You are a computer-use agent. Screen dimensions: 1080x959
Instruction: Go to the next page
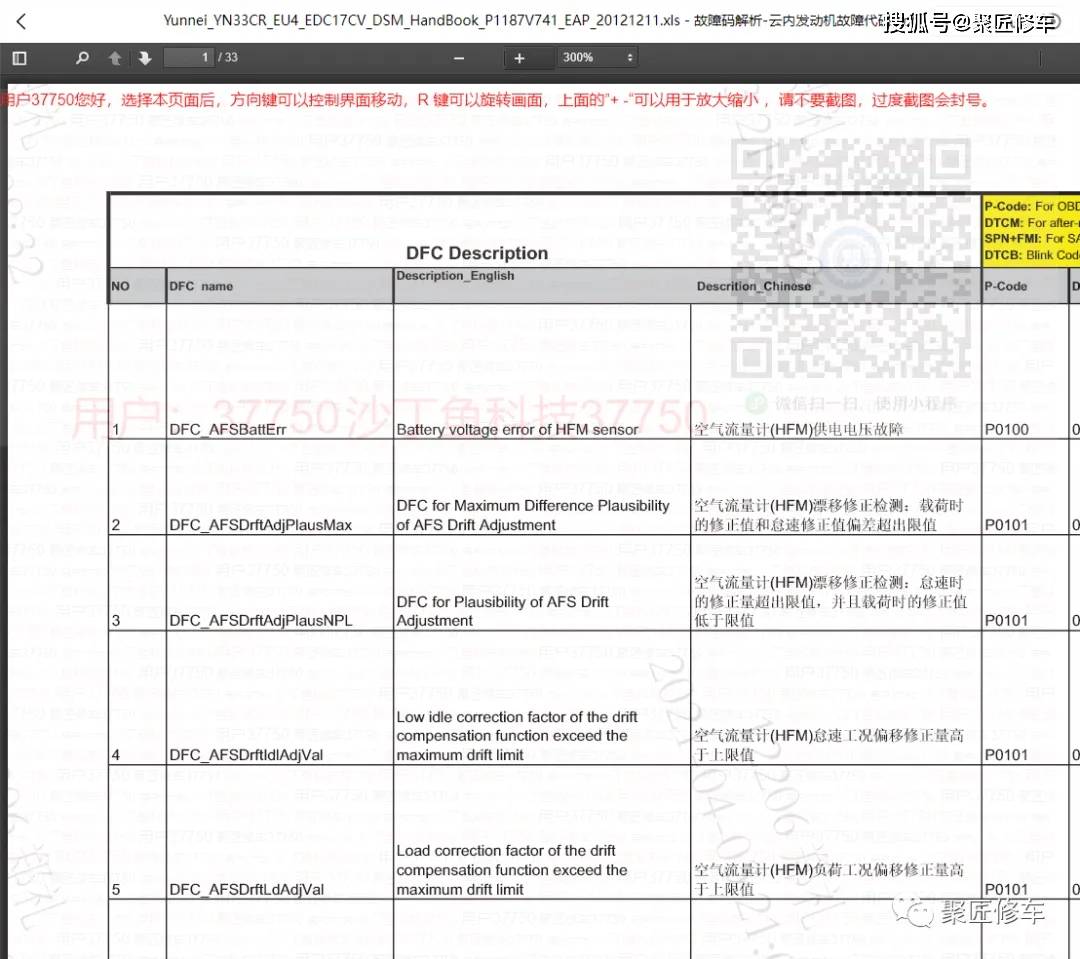(145, 58)
